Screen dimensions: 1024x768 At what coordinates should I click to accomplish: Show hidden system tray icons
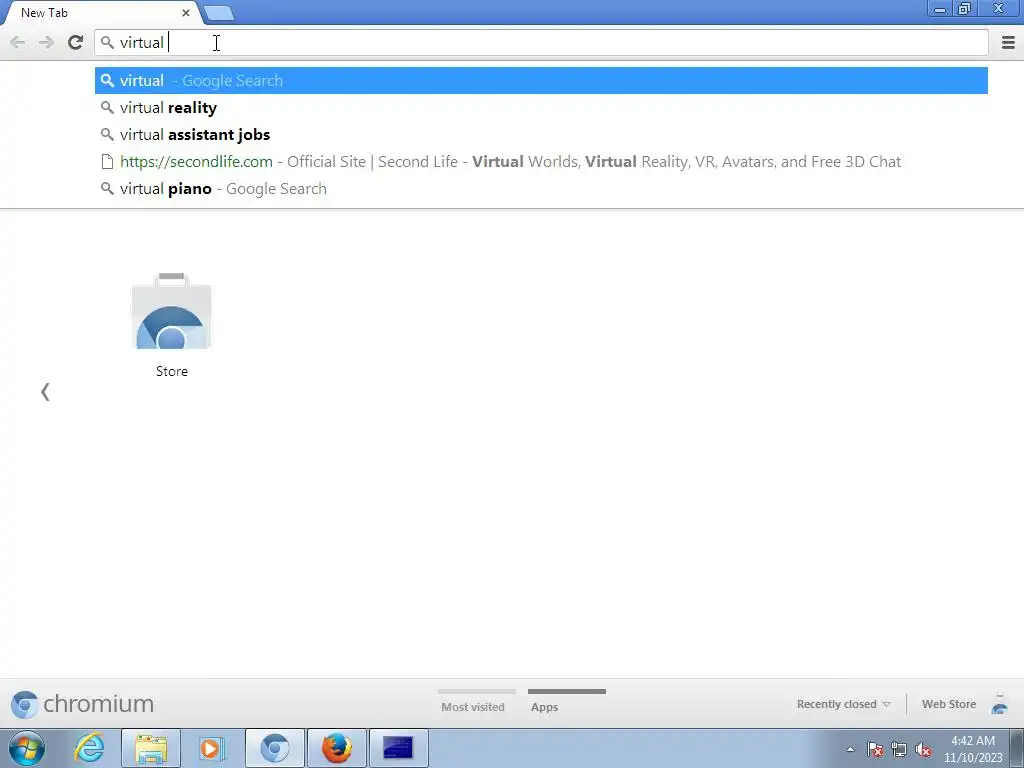[850, 749]
